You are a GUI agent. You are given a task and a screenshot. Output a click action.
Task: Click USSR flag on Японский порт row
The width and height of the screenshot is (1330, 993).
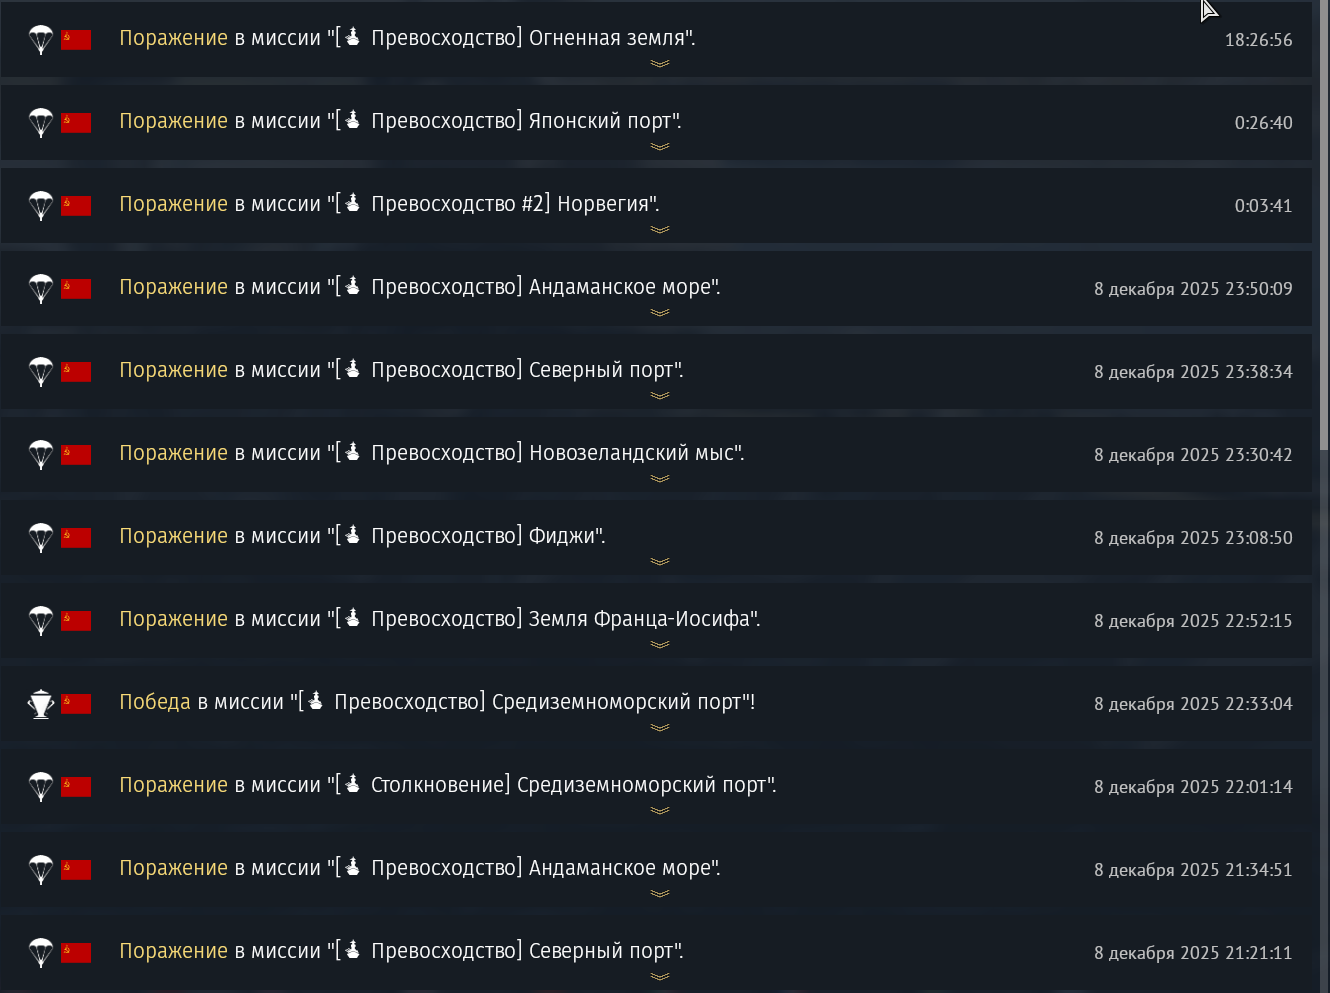pos(76,123)
